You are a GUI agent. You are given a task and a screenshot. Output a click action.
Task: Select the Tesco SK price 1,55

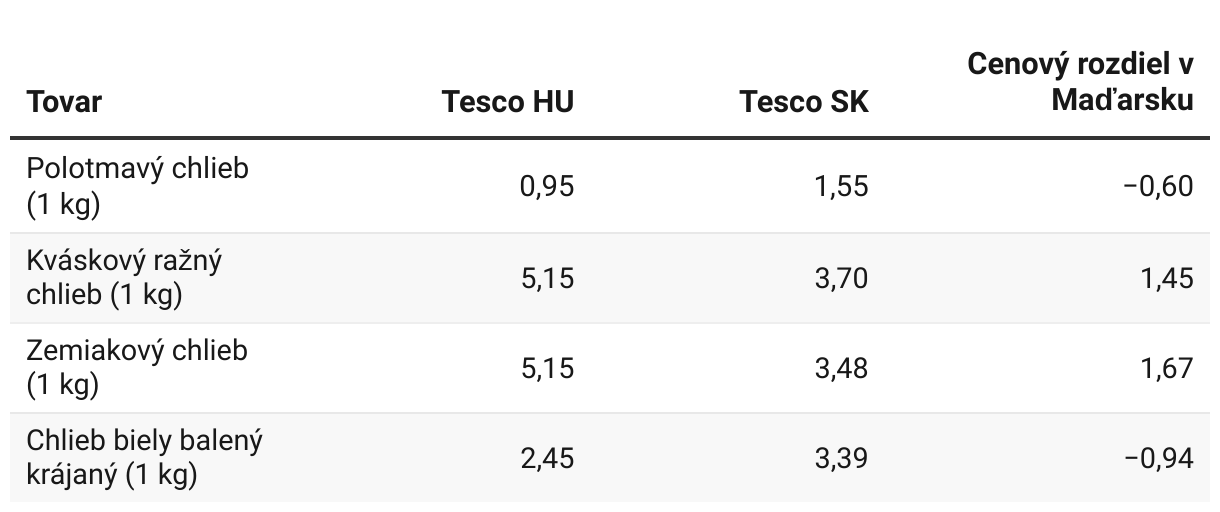[x=842, y=187]
